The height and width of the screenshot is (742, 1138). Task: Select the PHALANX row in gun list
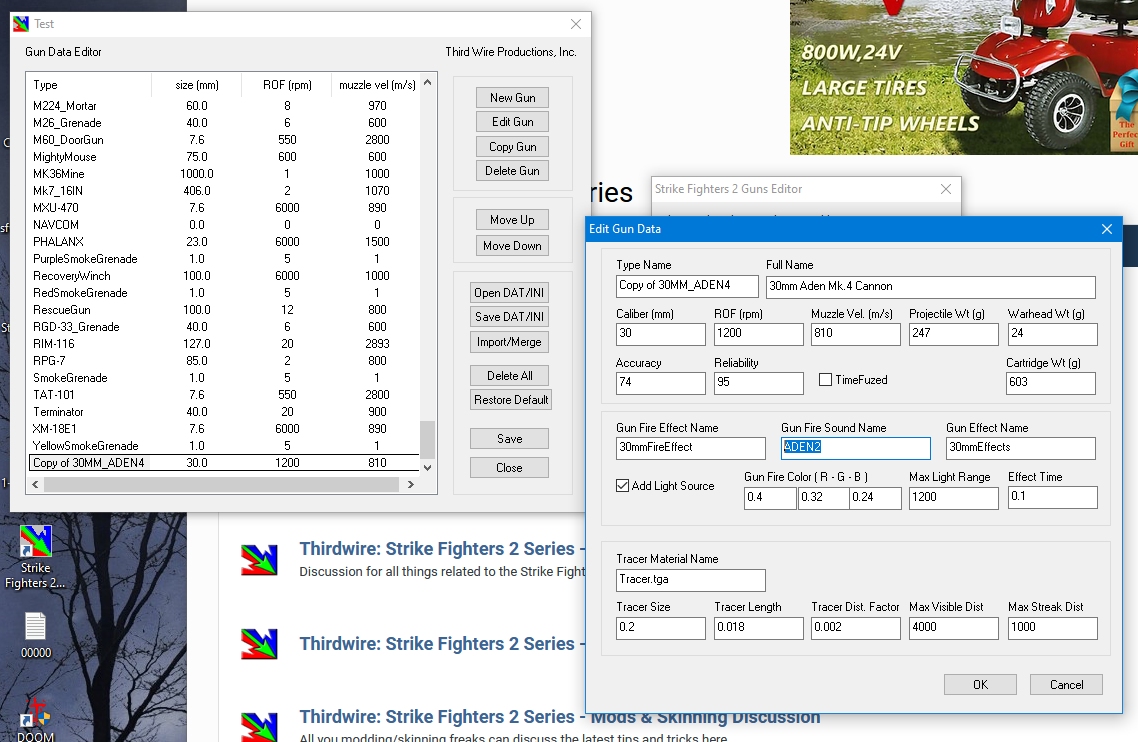(x=224, y=242)
